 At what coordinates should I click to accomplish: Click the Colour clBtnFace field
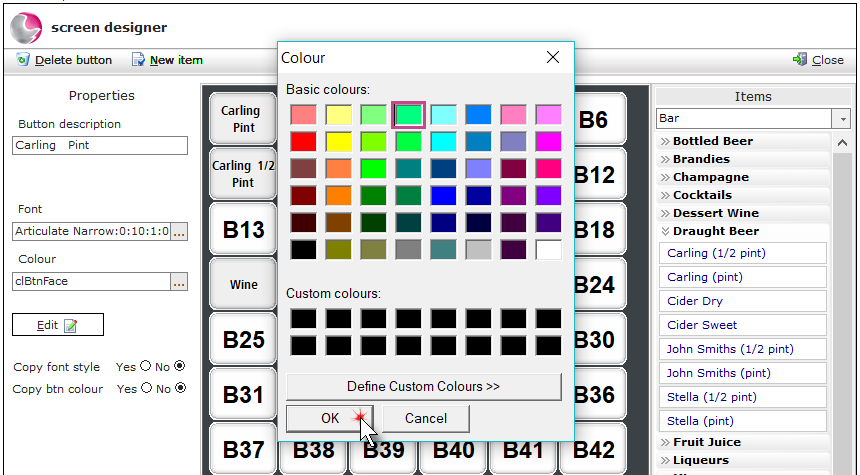coord(91,282)
